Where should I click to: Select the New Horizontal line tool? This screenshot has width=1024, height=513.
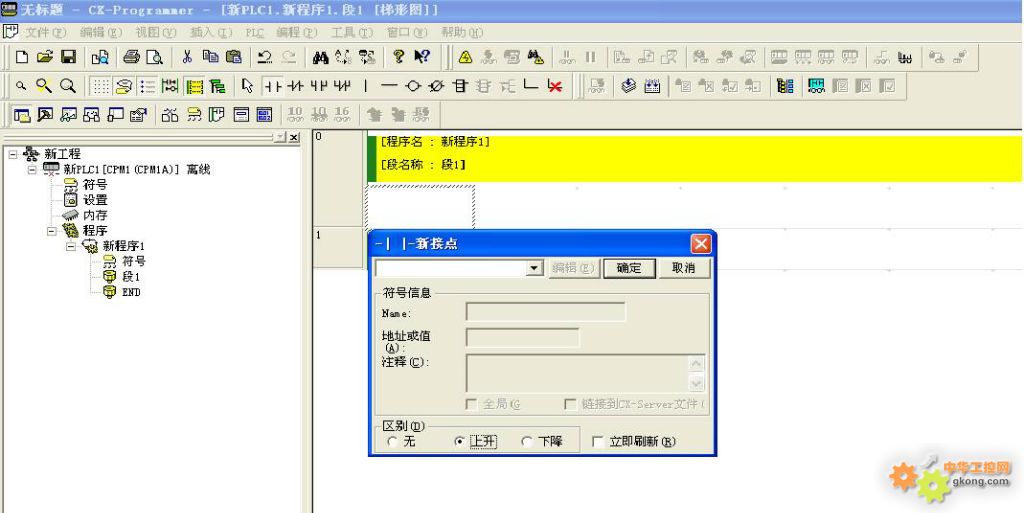(x=389, y=86)
